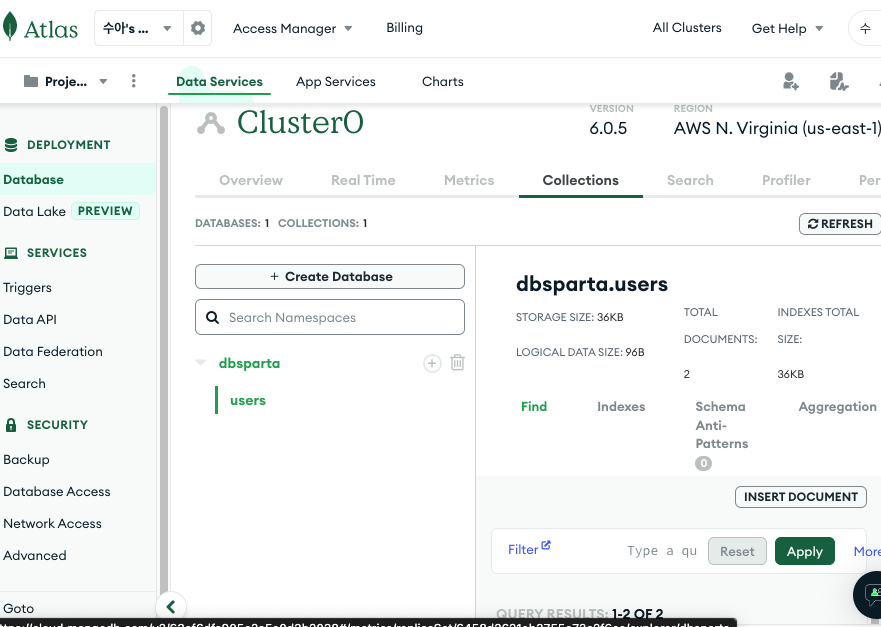Open Advanced in the sidebar
This screenshot has width=881, height=627.
(x=35, y=556)
